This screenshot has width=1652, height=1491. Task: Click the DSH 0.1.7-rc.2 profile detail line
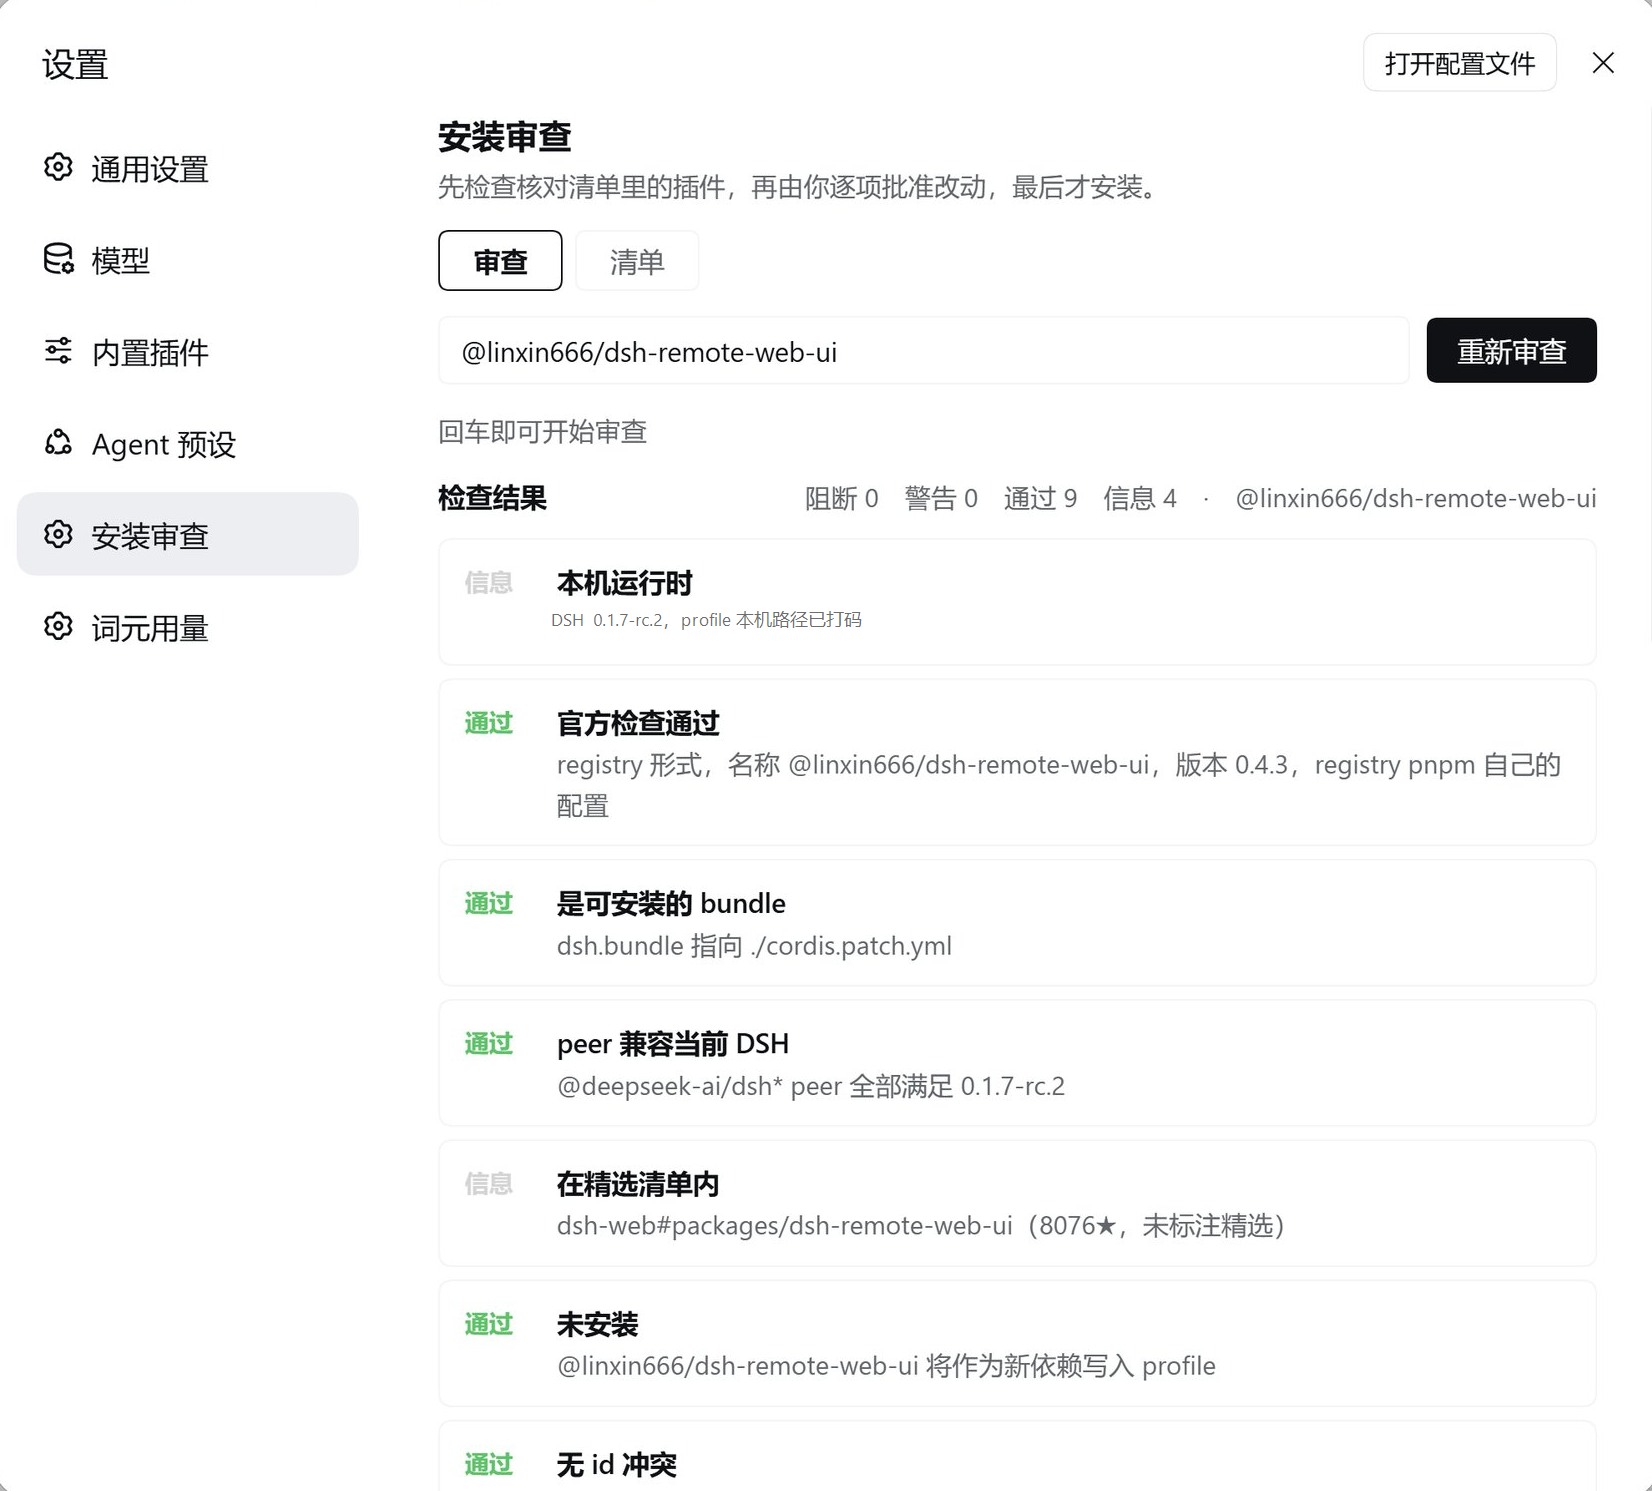(x=706, y=620)
